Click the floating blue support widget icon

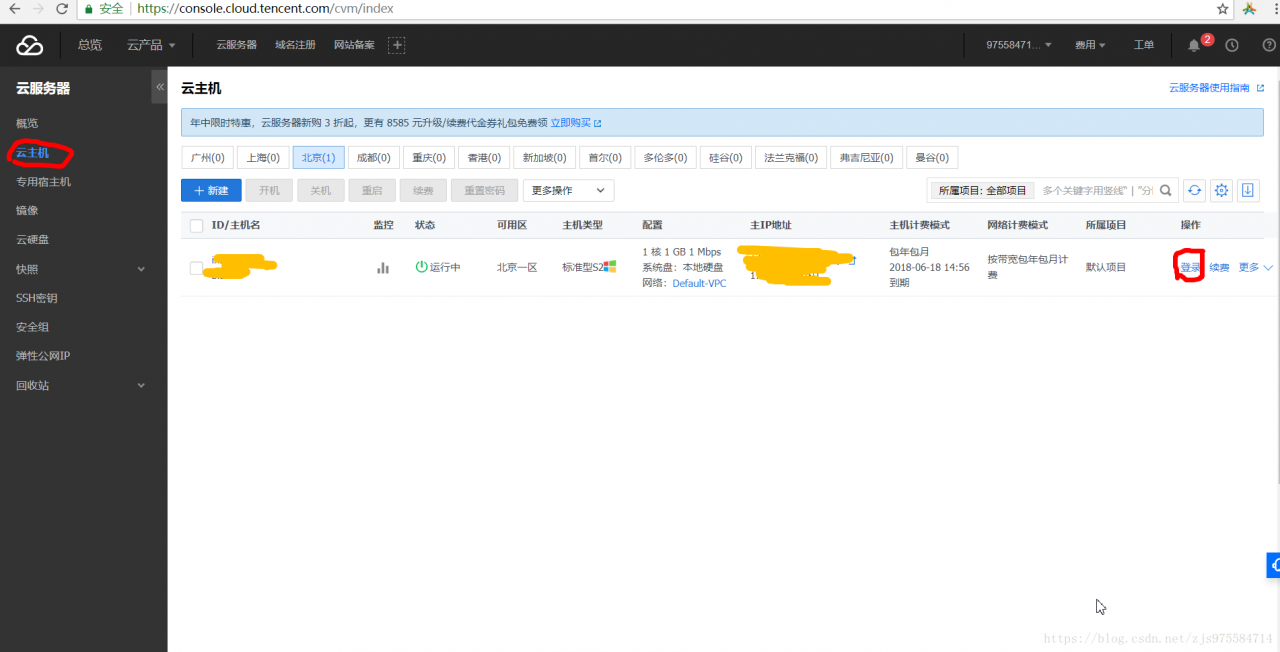click(x=1273, y=565)
